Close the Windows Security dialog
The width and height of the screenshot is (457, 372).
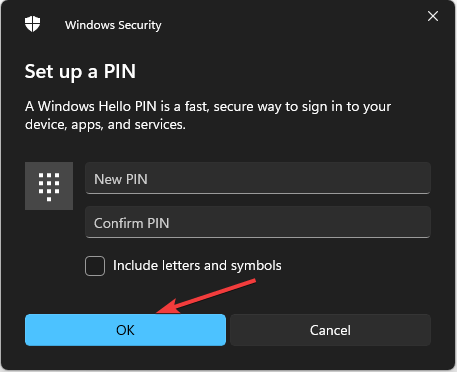433,16
